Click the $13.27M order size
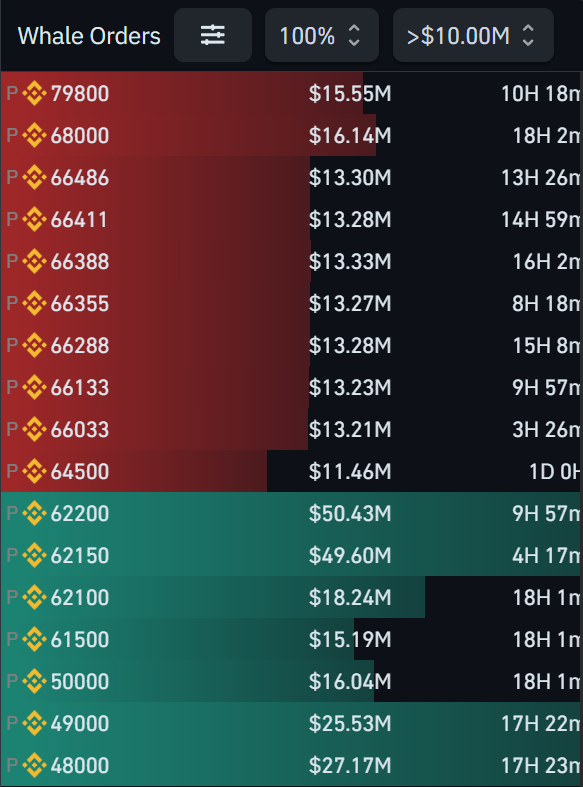583x787 pixels. pos(350,304)
